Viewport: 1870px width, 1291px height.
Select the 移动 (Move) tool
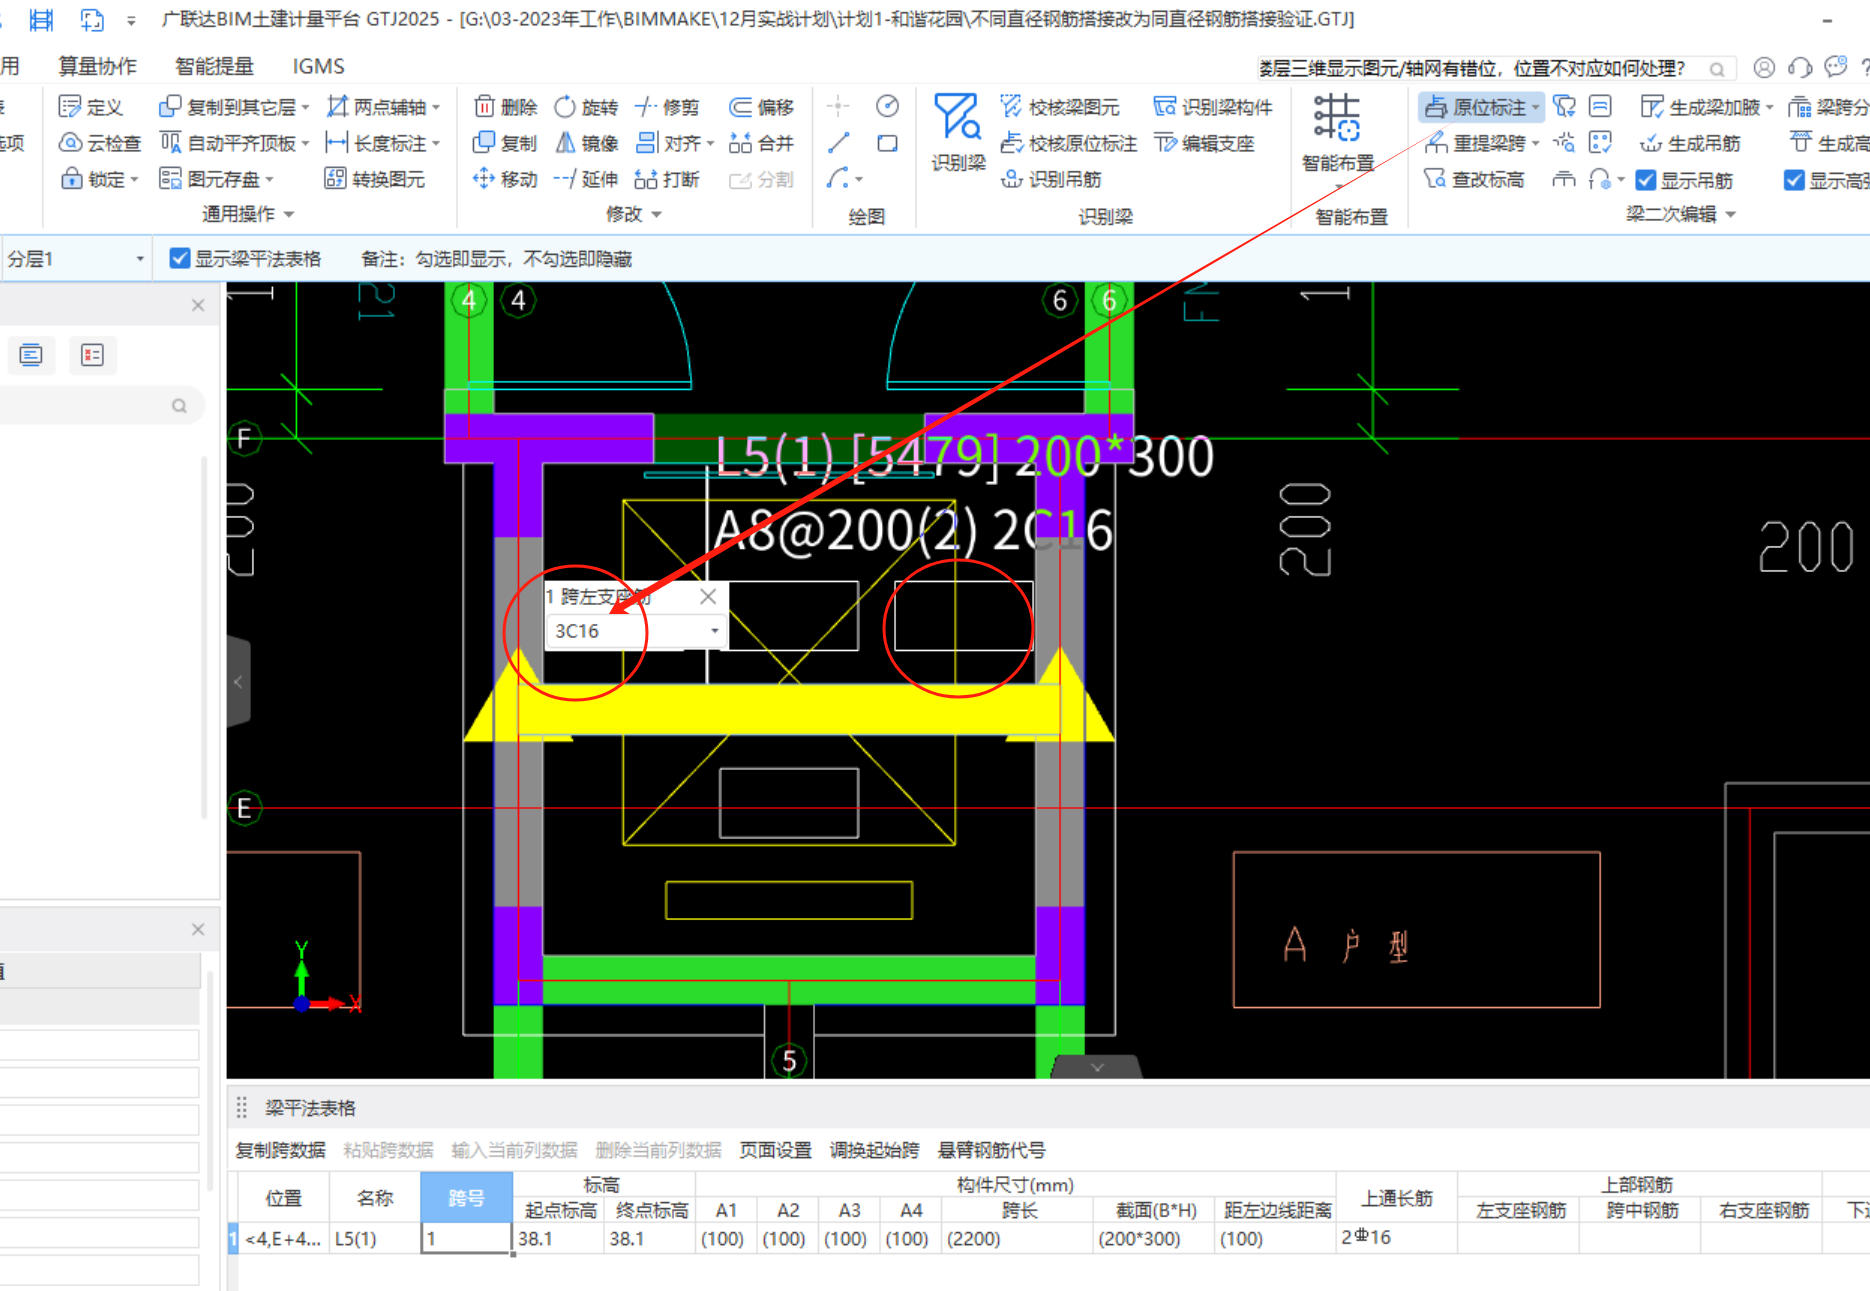click(506, 179)
